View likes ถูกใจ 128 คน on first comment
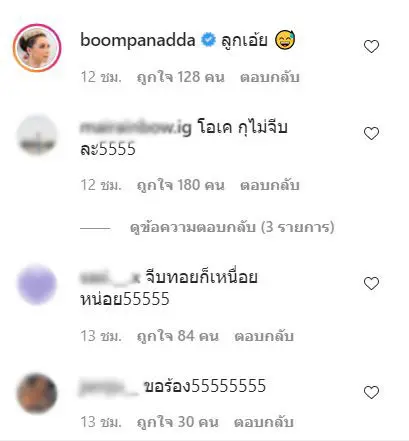The image size is (409, 441). click(x=181, y=77)
